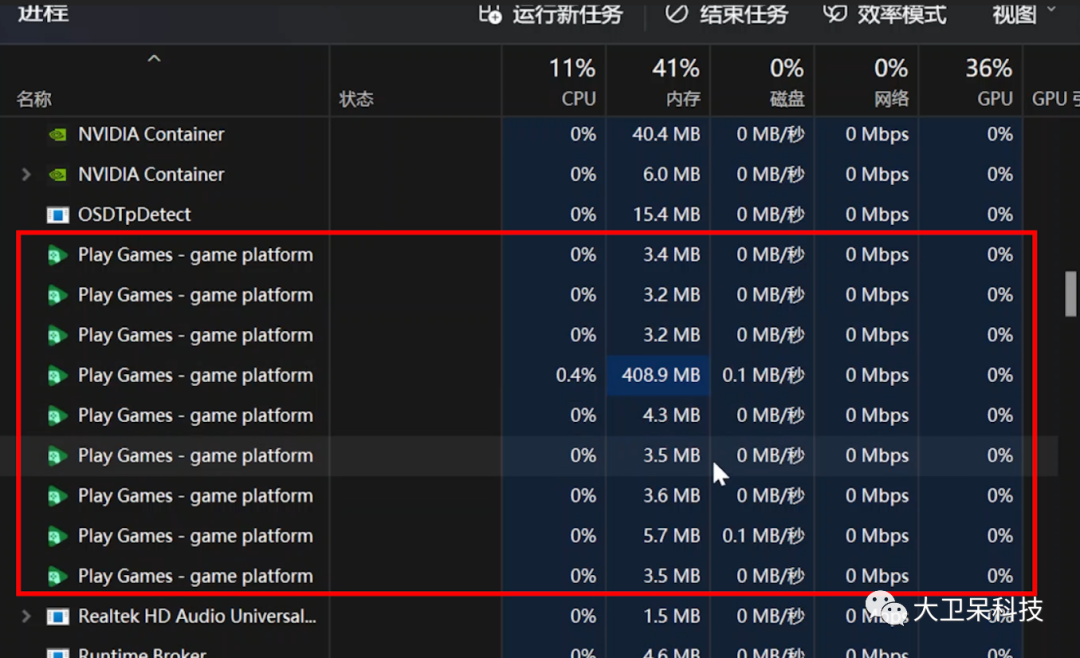This screenshot has height=658, width=1080.
Task: Click the 6.0 MB memory cell
Action: click(x=658, y=174)
